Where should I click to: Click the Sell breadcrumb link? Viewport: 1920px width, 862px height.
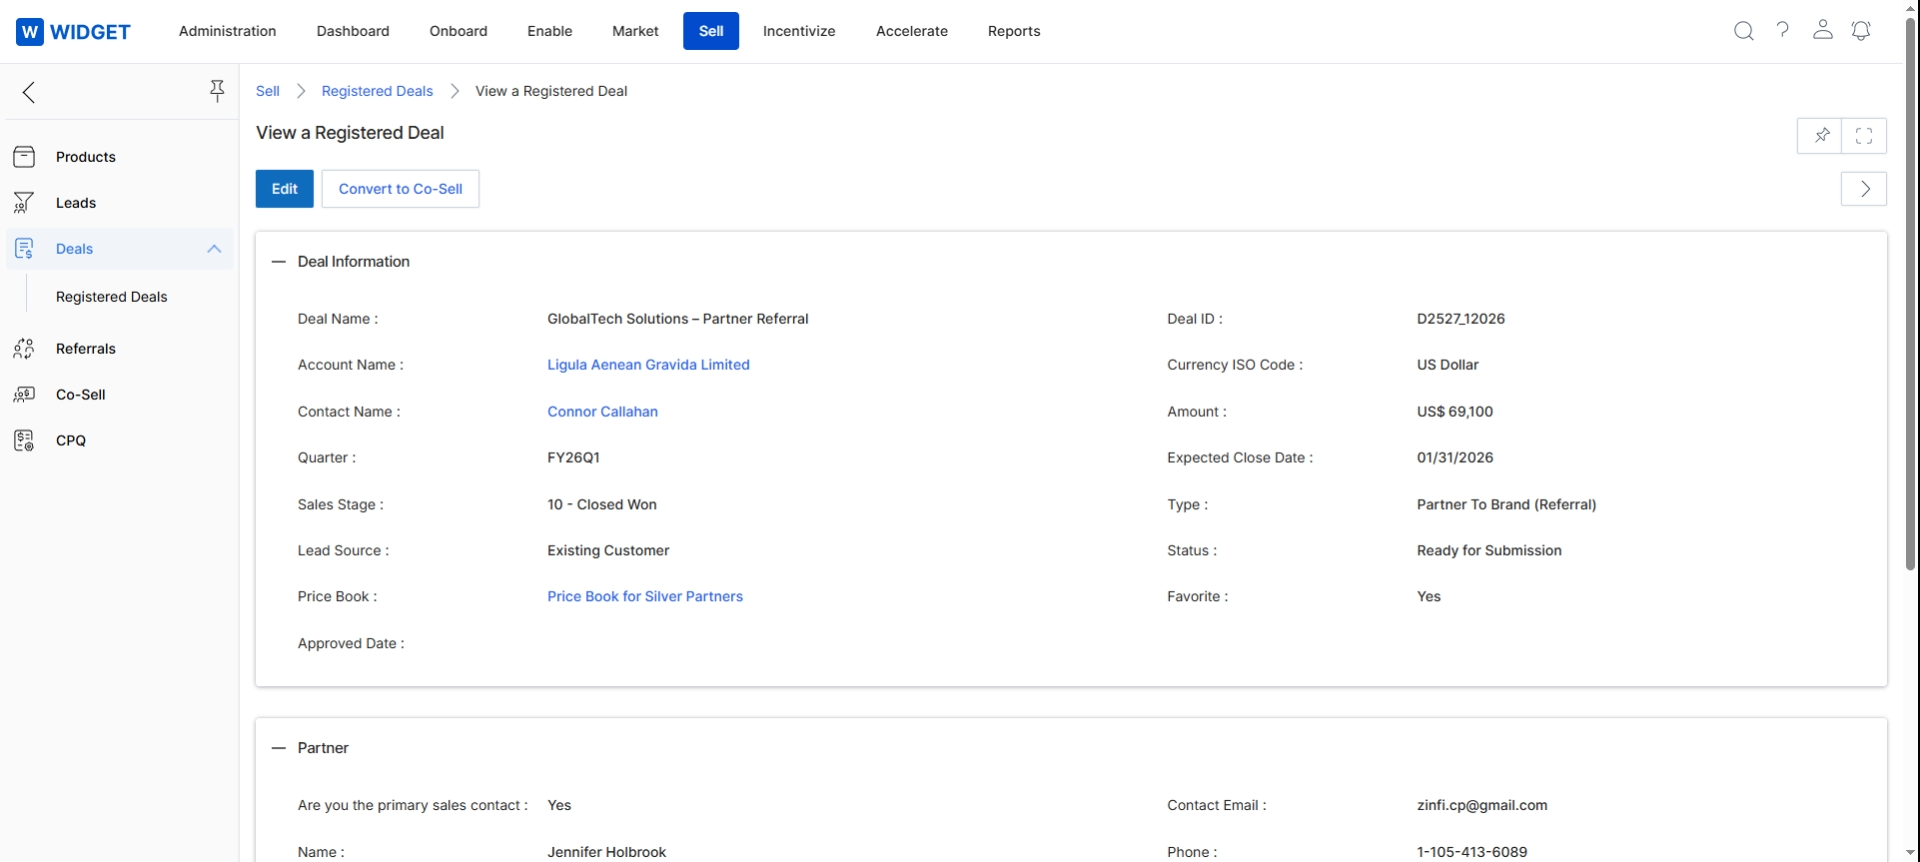(x=268, y=91)
